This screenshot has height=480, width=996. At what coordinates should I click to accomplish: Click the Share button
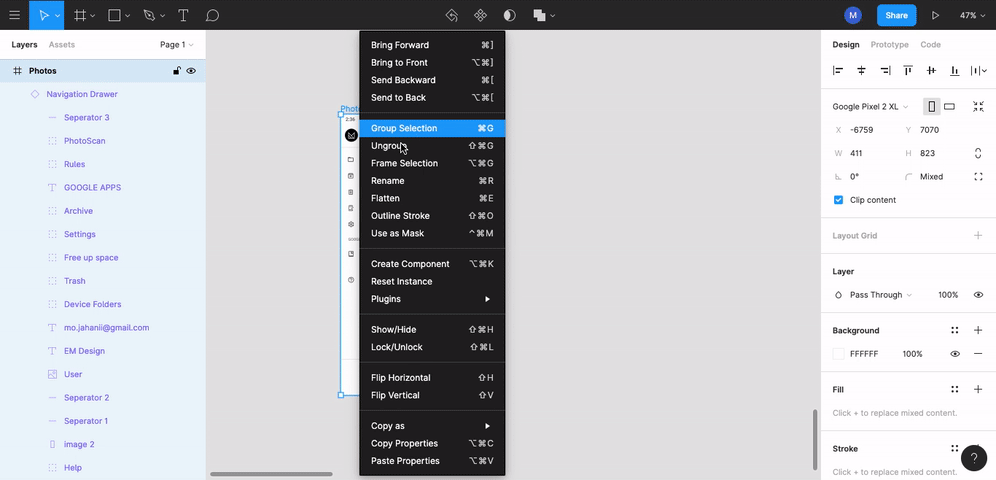(896, 15)
